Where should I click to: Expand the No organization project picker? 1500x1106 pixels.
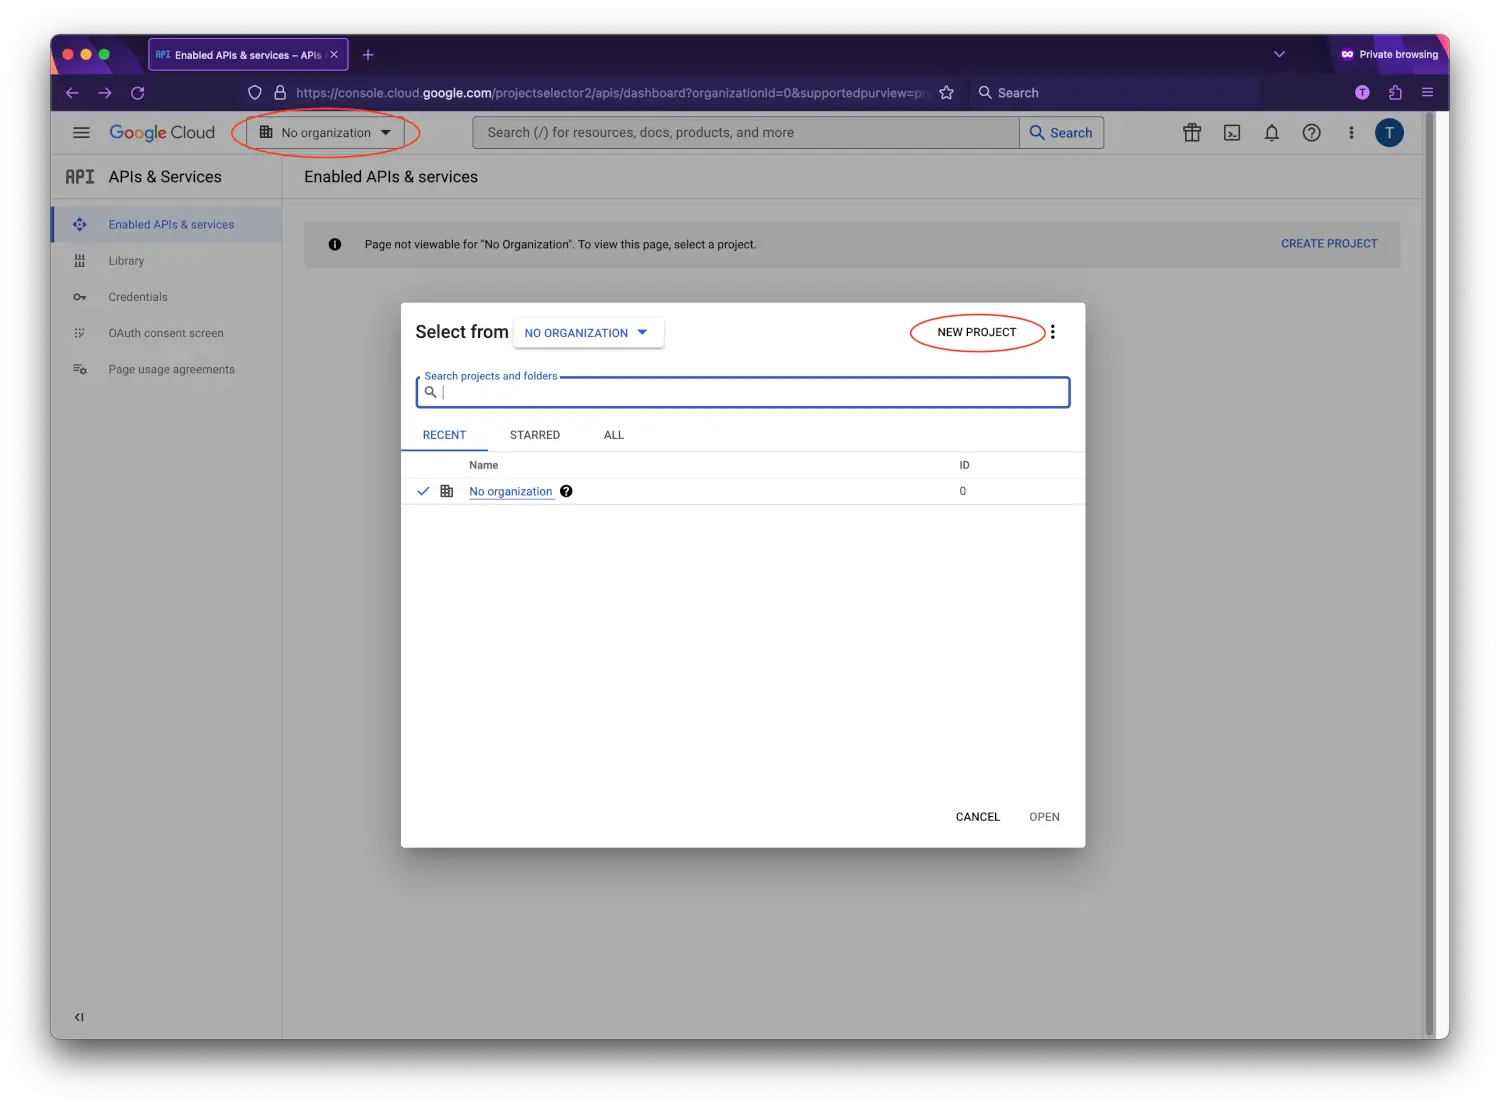click(325, 133)
